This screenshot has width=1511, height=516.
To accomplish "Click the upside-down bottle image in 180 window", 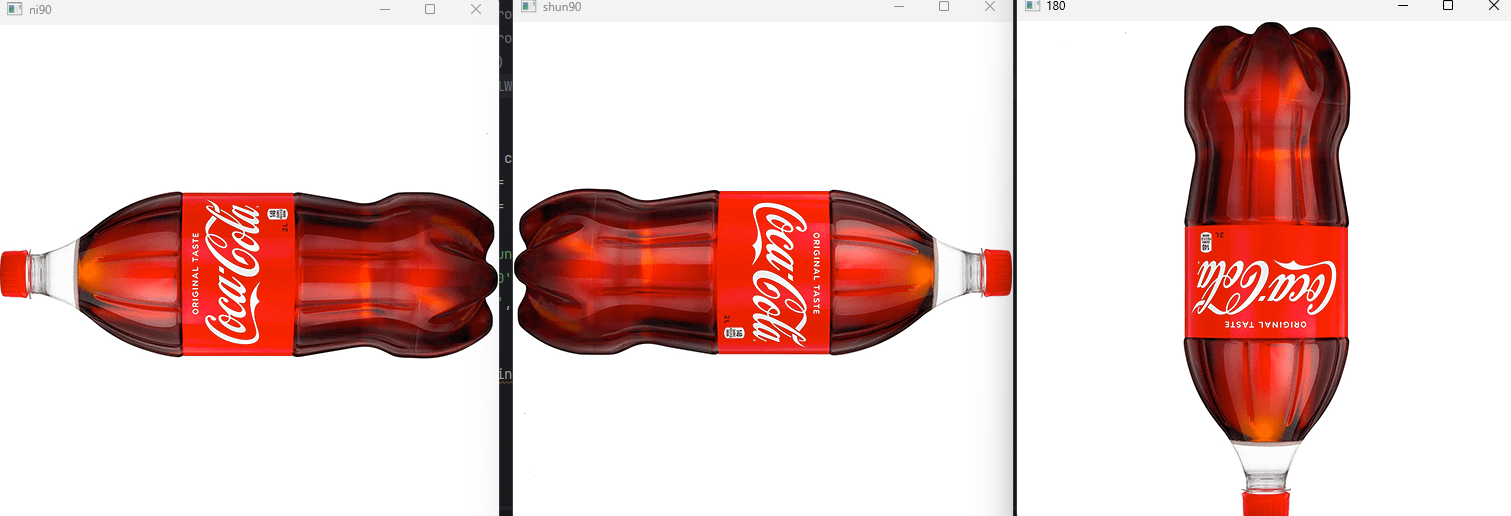I will pos(1266,268).
